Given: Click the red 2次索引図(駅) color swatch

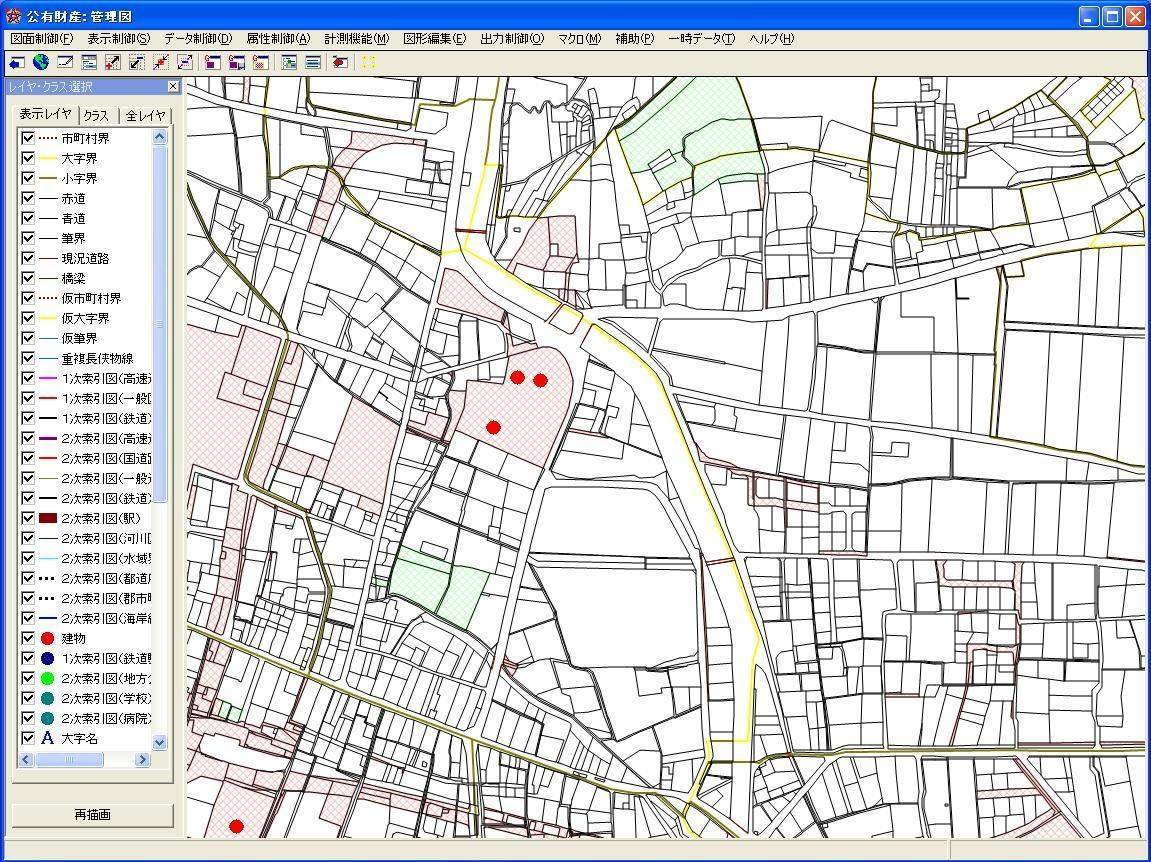Looking at the screenshot, I should click(47, 518).
